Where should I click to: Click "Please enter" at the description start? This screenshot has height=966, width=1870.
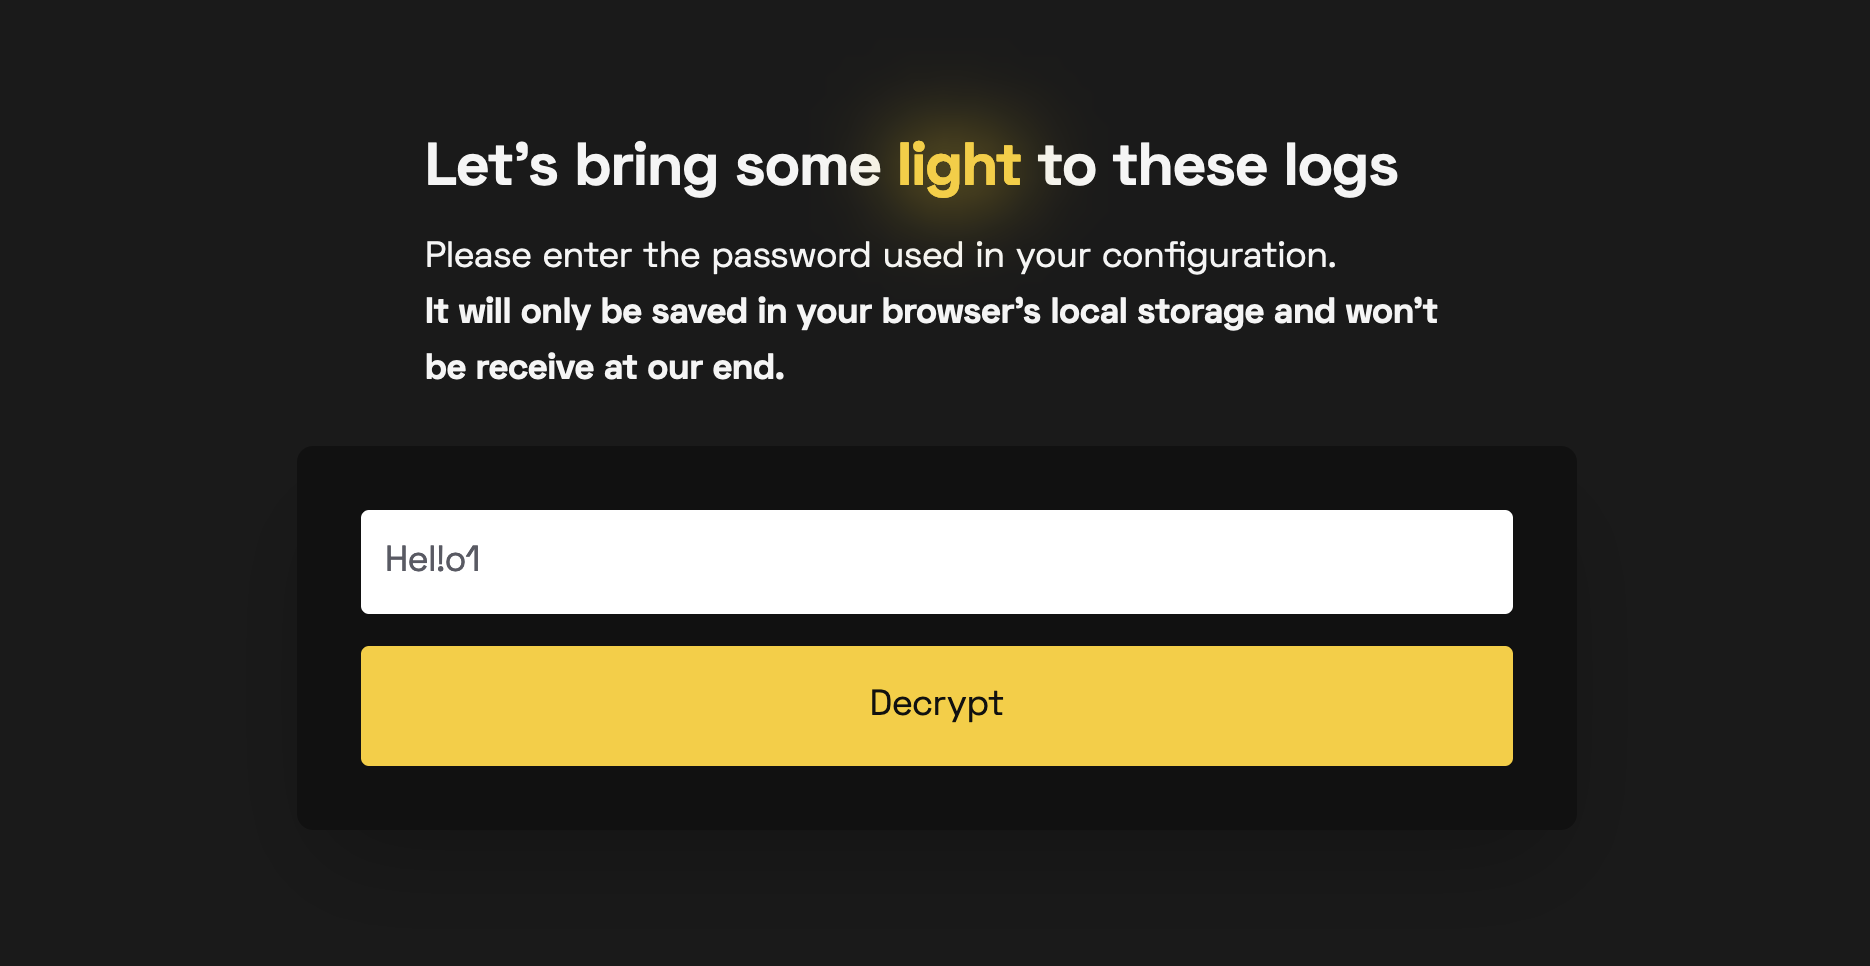pyautogui.click(x=529, y=256)
